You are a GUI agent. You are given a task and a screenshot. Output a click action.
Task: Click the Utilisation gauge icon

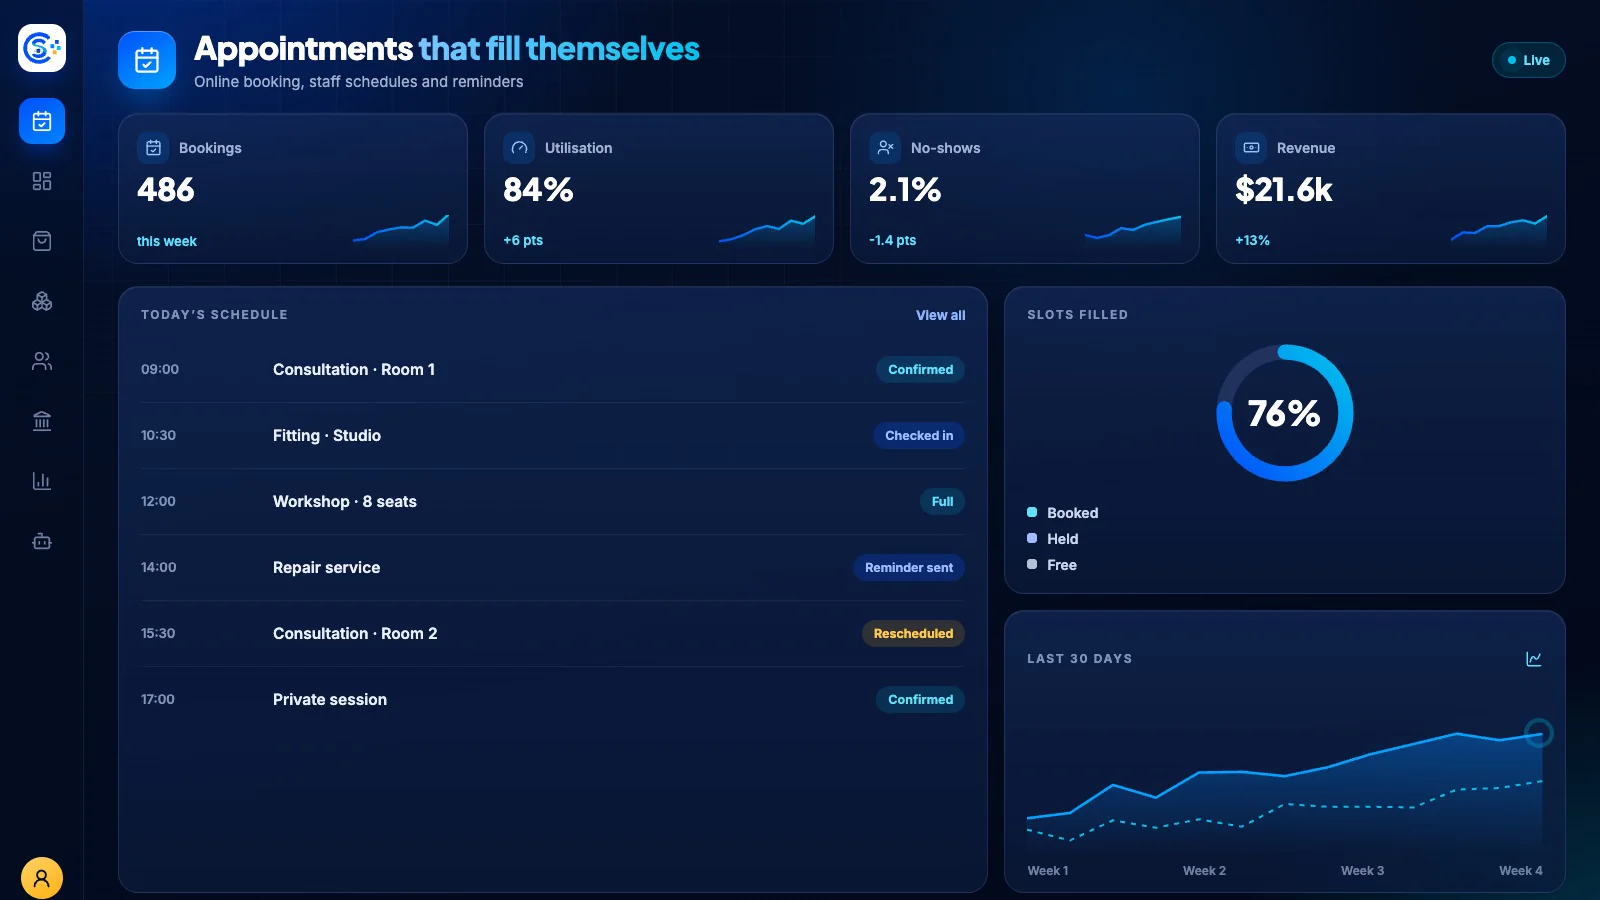[519, 148]
